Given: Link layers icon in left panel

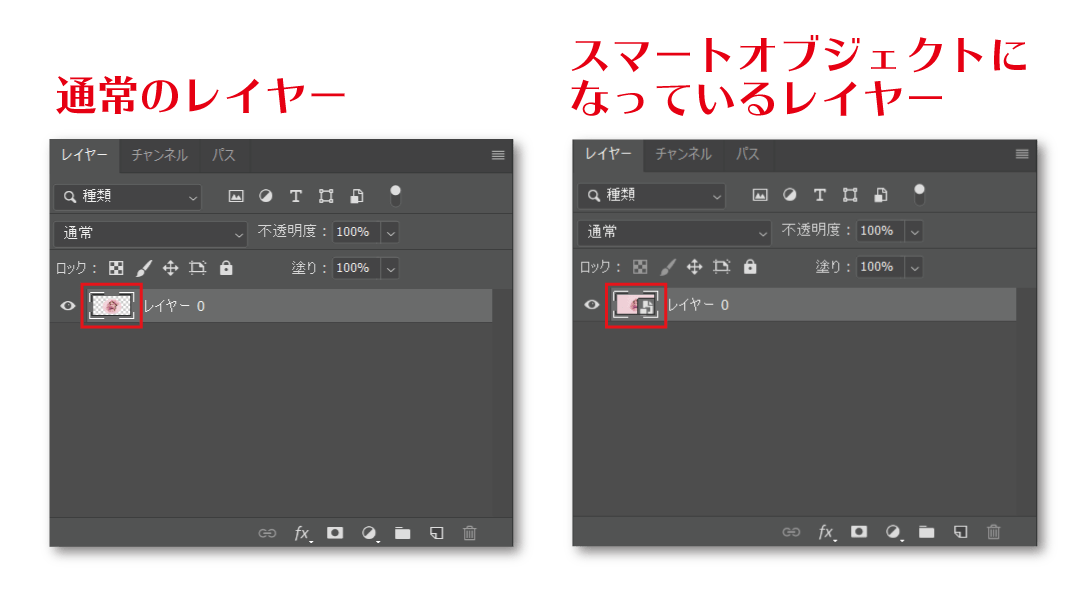Looking at the screenshot, I should (x=267, y=533).
